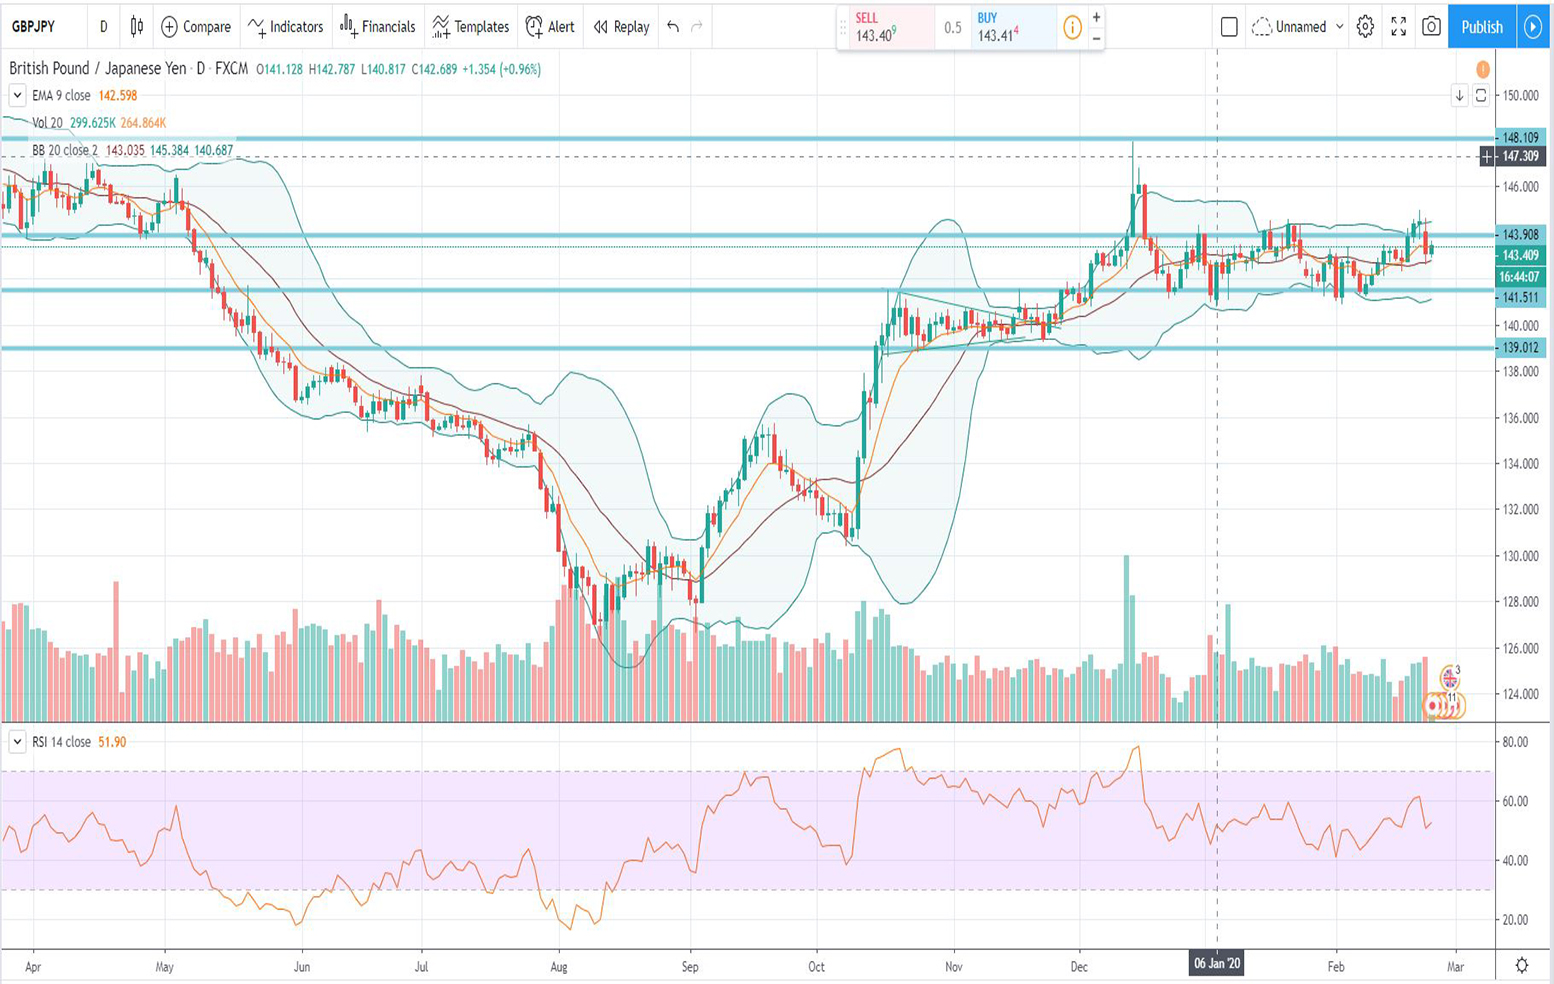1554x984 pixels.
Task: Click the Alert clock icon
Action: pyautogui.click(x=535, y=27)
